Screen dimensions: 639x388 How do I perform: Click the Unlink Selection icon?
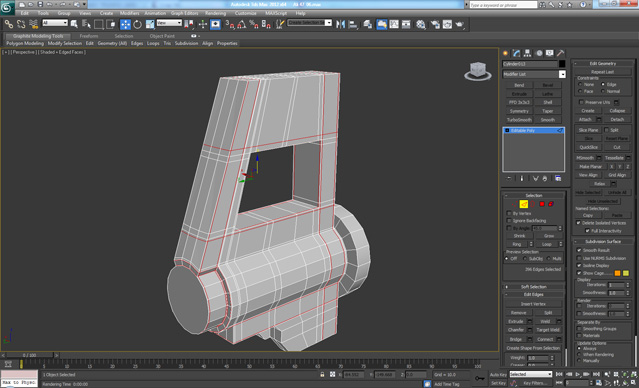21,24
